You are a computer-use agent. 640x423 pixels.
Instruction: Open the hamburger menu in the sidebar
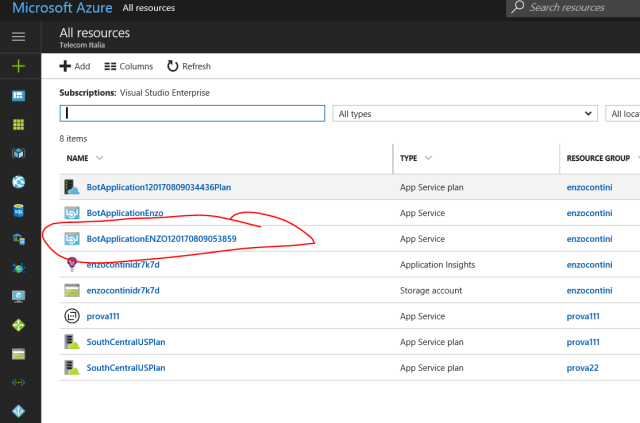pos(18,37)
